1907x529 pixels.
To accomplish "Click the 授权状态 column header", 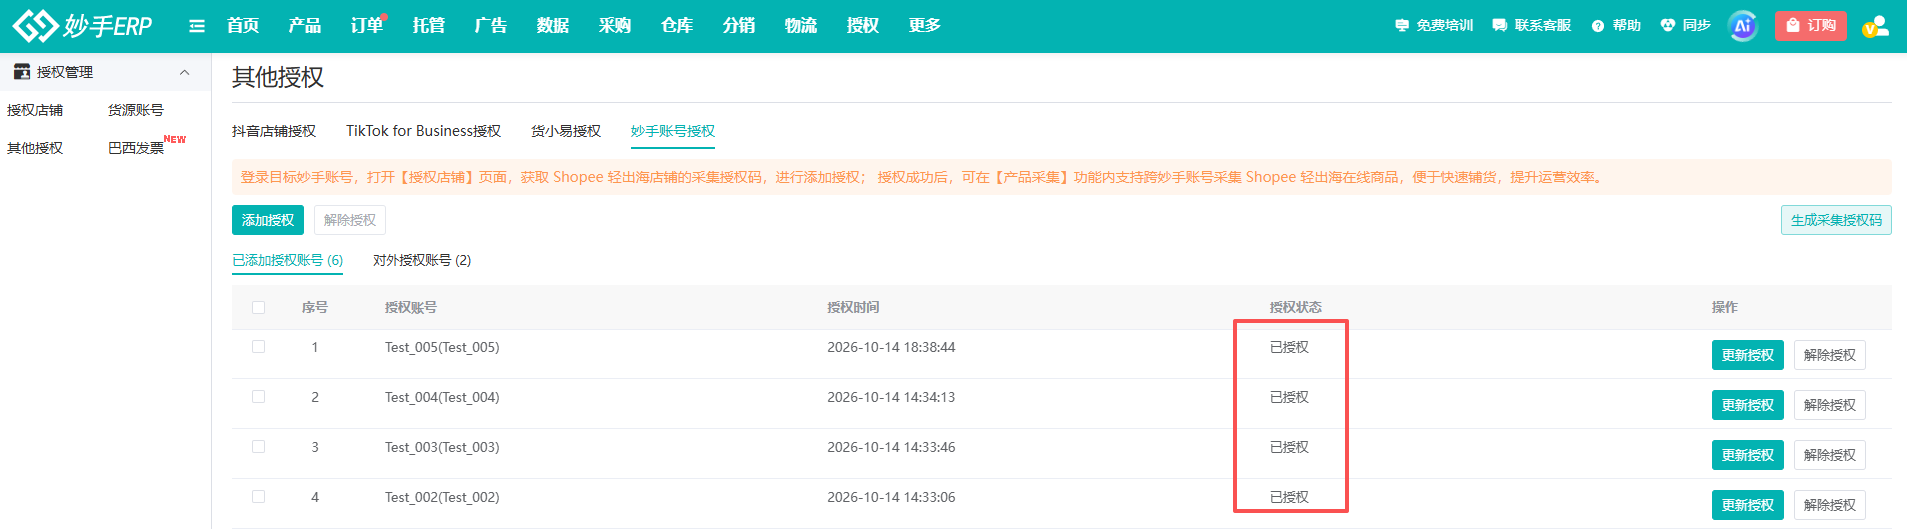I will (x=1296, y=307).
